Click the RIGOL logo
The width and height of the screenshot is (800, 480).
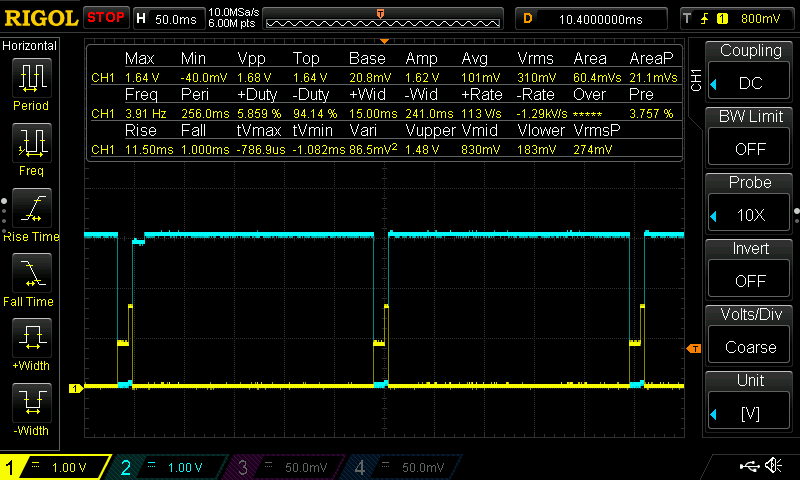click(41, 18)
